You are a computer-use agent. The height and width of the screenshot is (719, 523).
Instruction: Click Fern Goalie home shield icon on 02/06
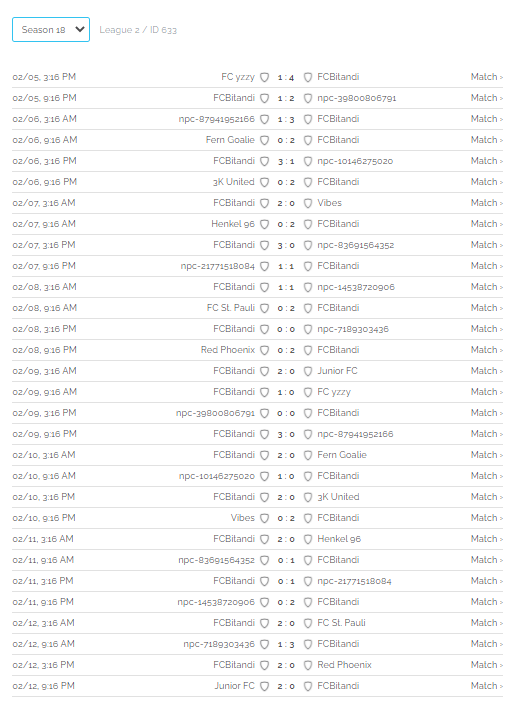(x=264, y=140)
